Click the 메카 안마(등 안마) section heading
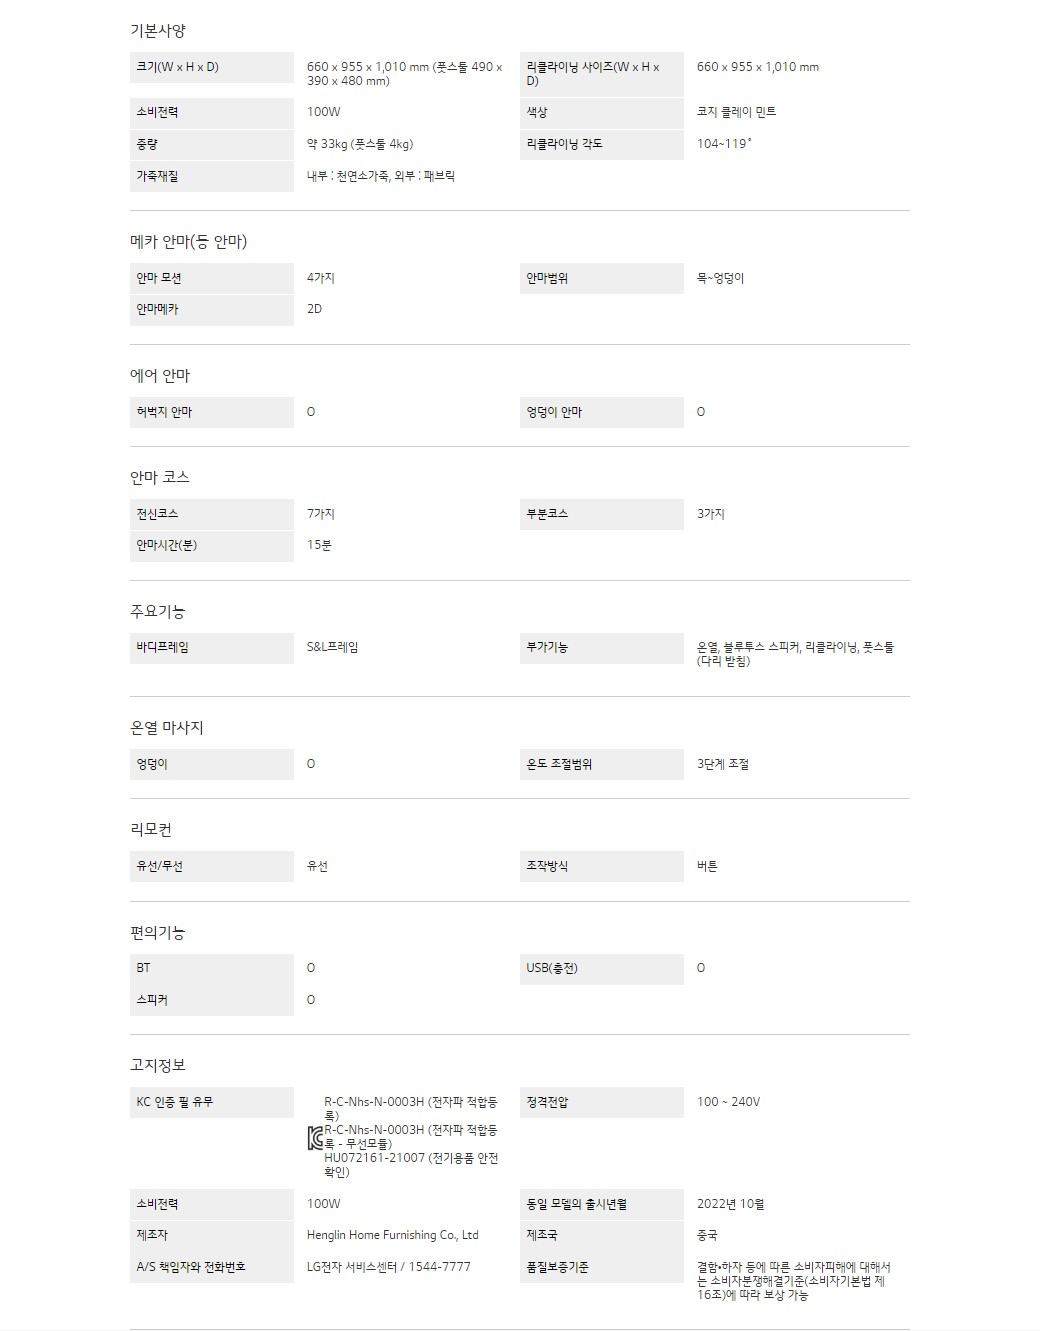The height and width of the screenshot is (1331, 1040). 188,241
